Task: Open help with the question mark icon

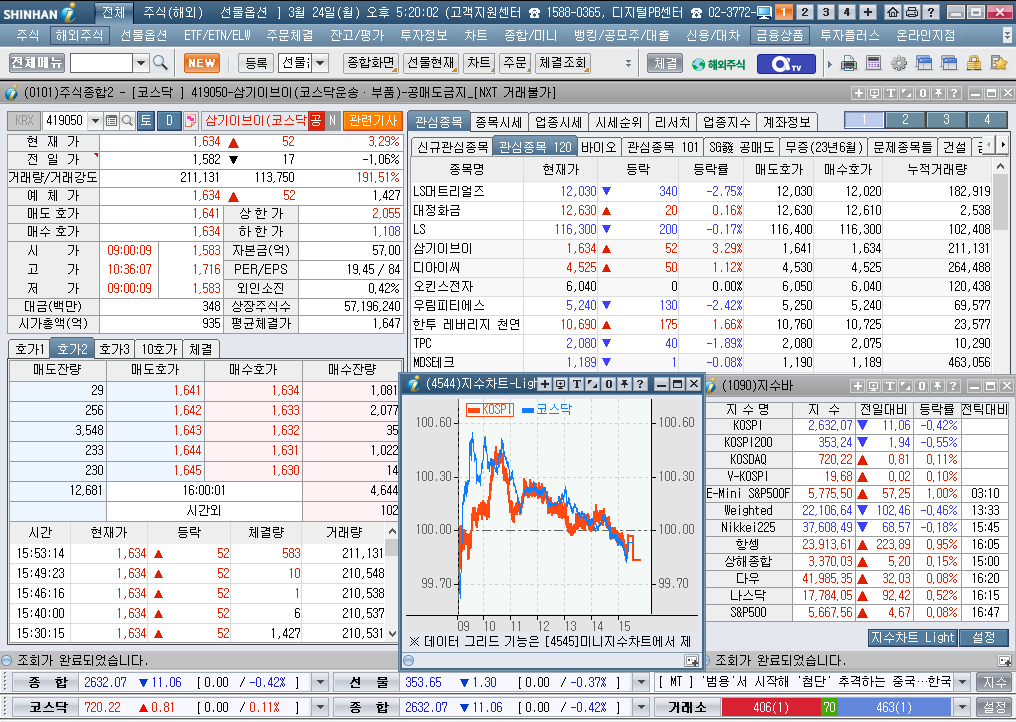Action: (x=930, y=12)
